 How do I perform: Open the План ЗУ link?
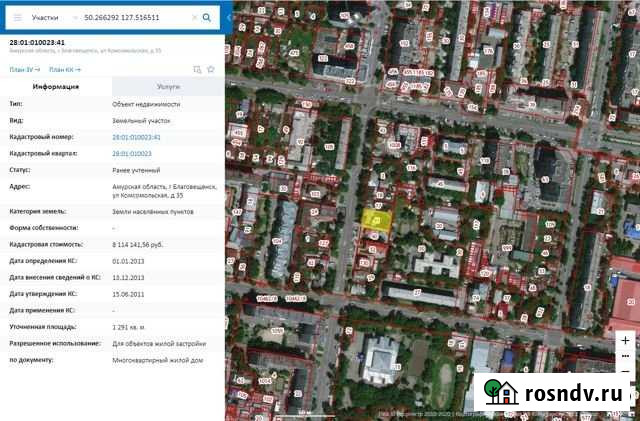click(24, 69)
